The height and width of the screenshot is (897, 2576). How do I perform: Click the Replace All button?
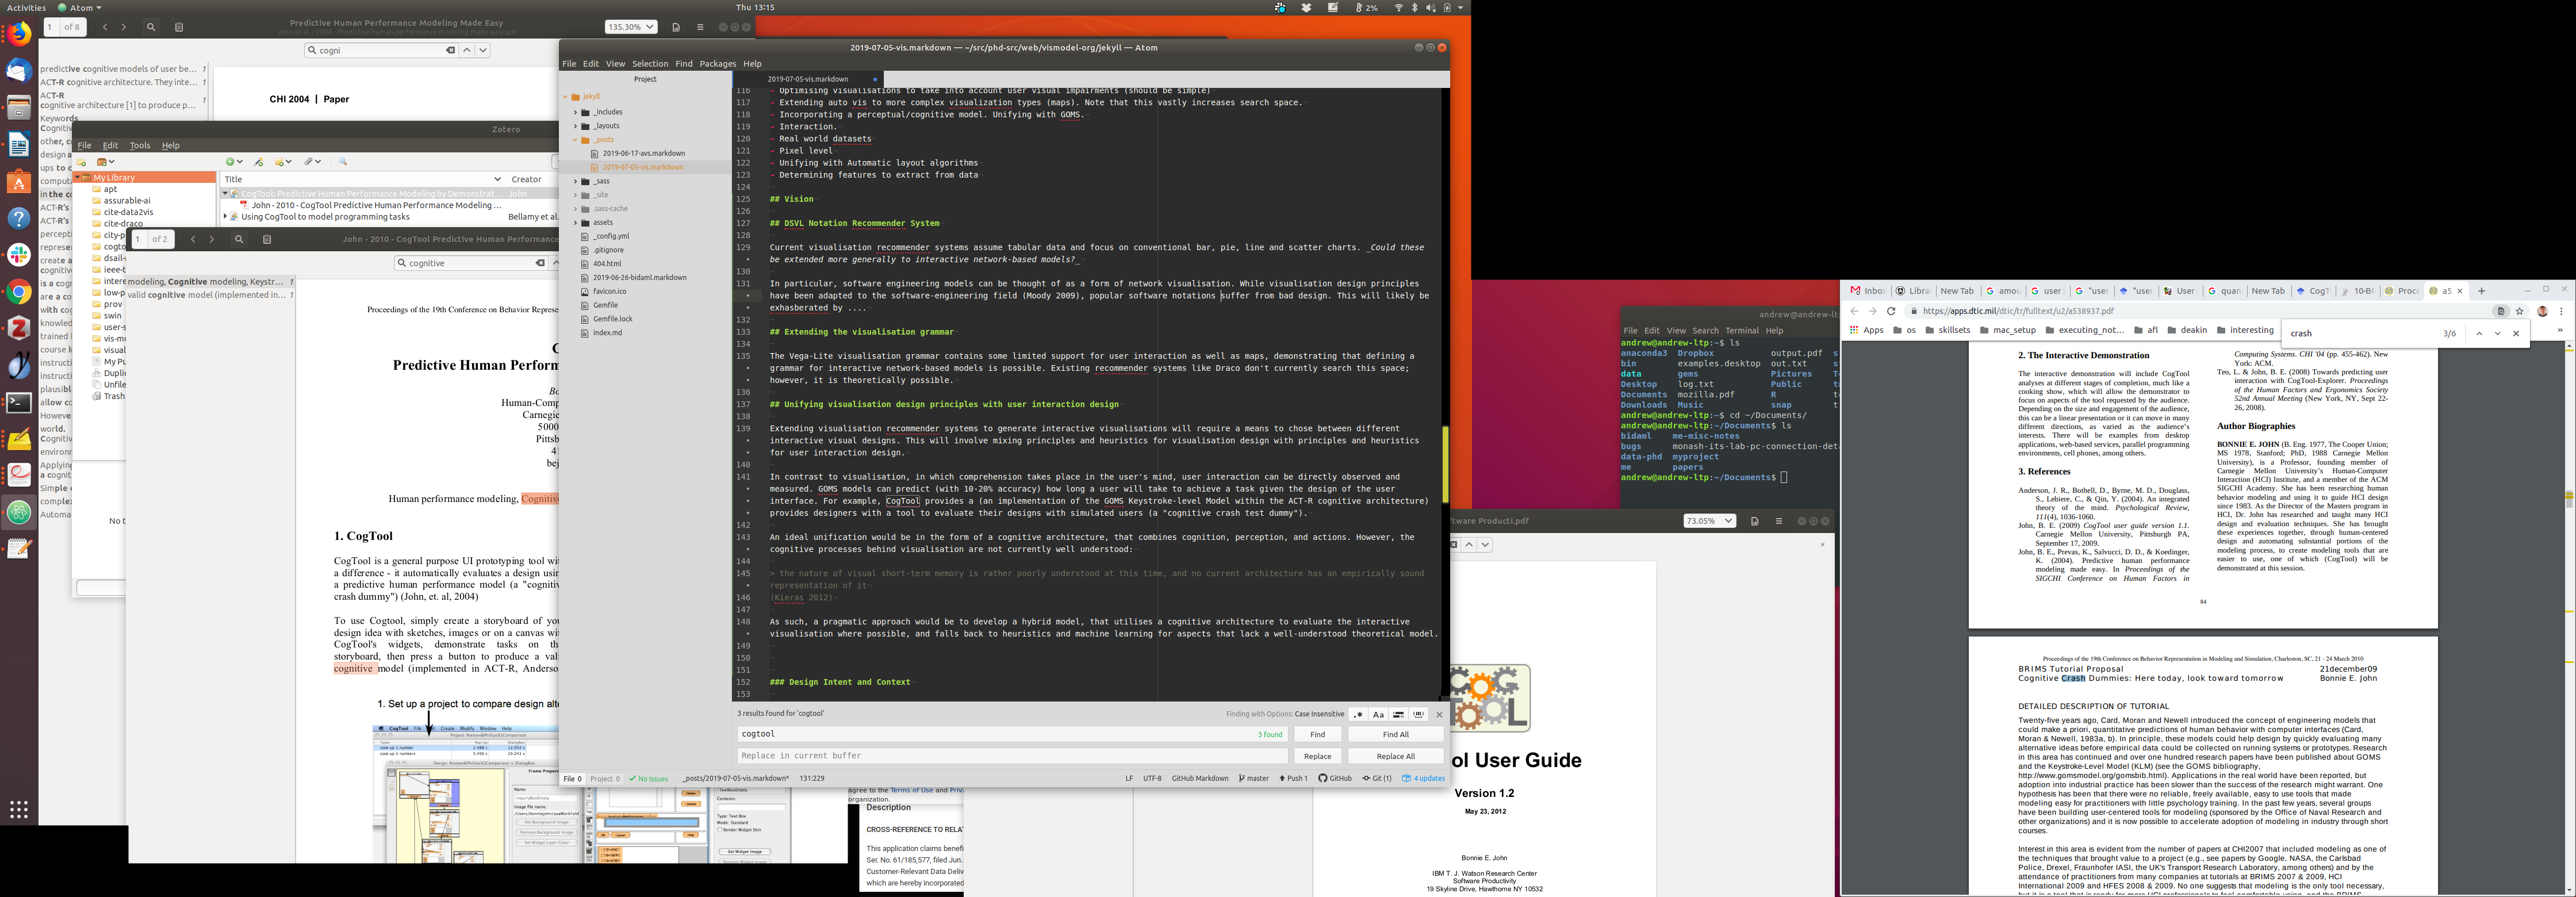tap(1395, 757)
